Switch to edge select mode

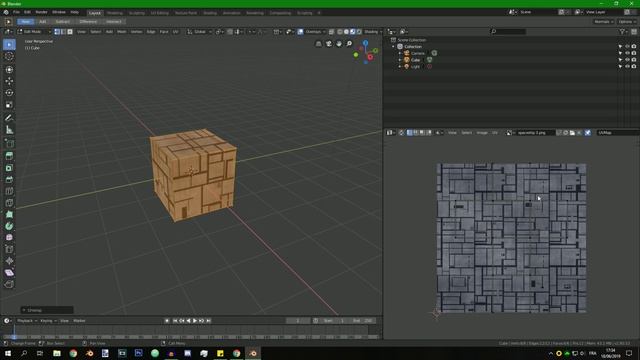[63, 31]
